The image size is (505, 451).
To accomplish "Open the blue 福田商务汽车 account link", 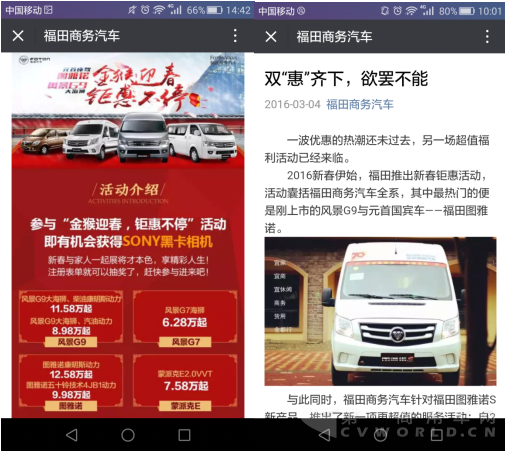I will 360,104.
